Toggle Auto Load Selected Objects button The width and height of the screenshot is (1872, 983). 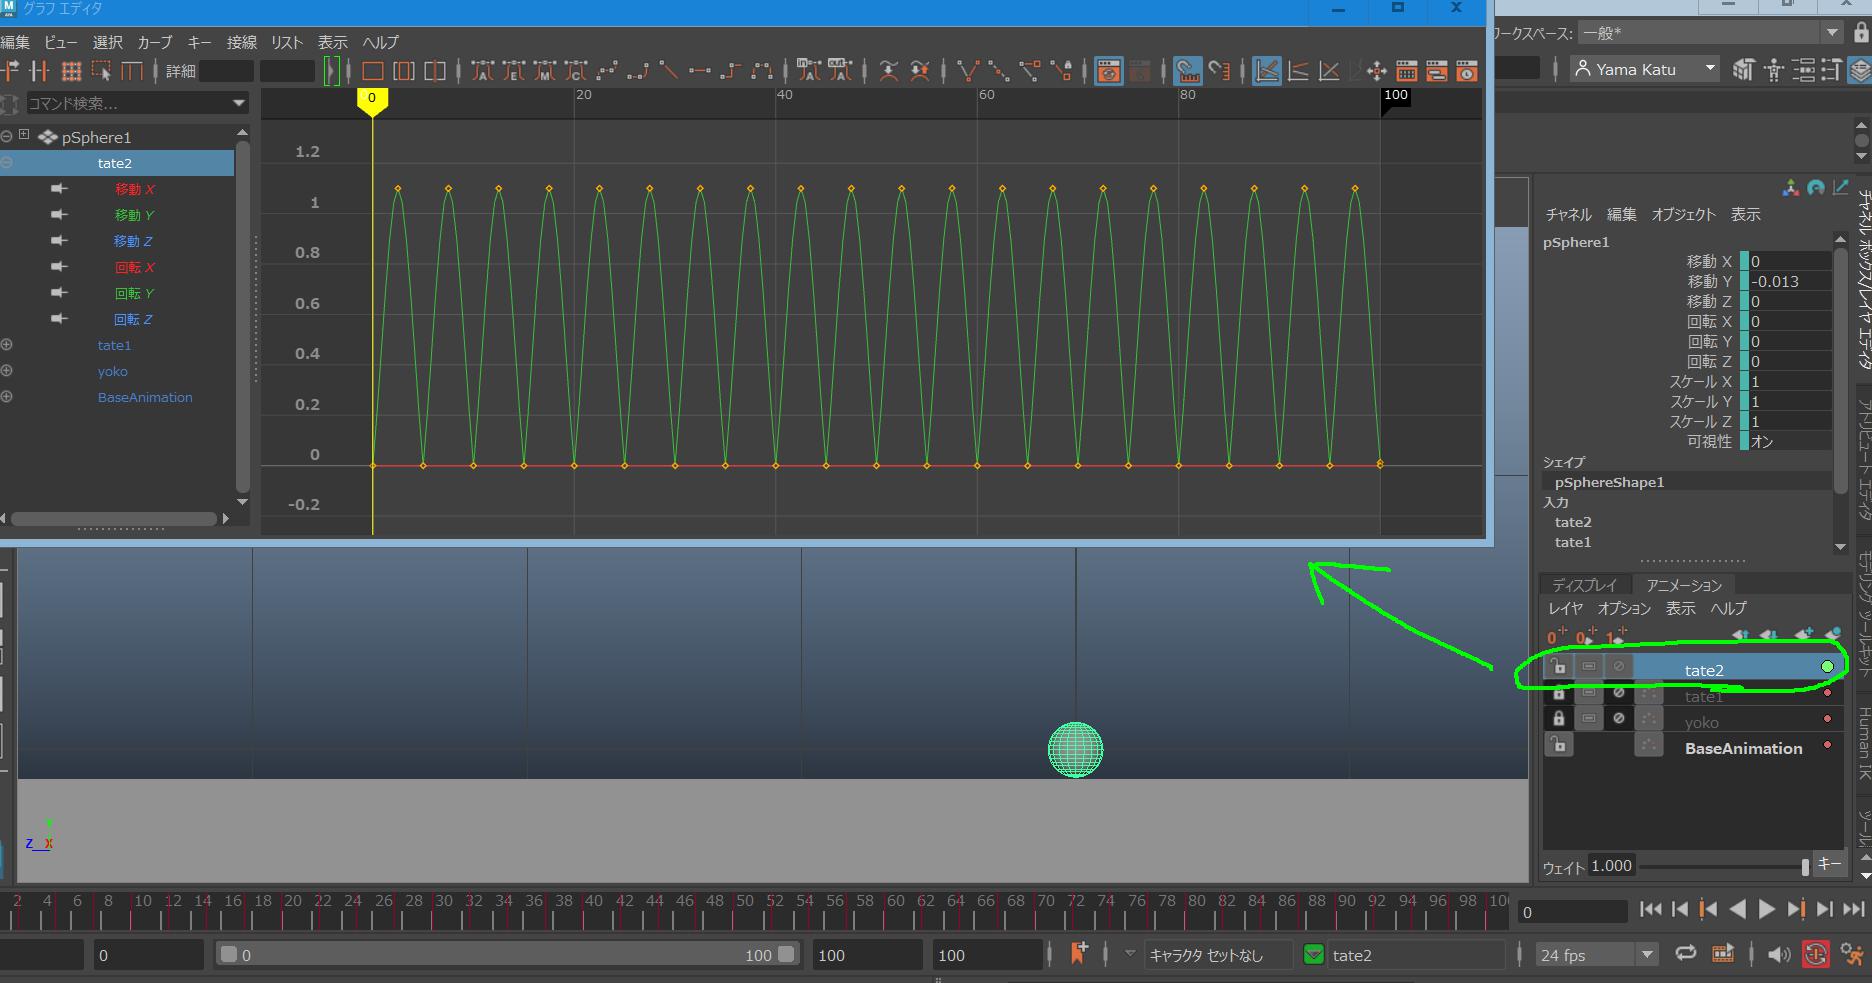(1108, 70)
